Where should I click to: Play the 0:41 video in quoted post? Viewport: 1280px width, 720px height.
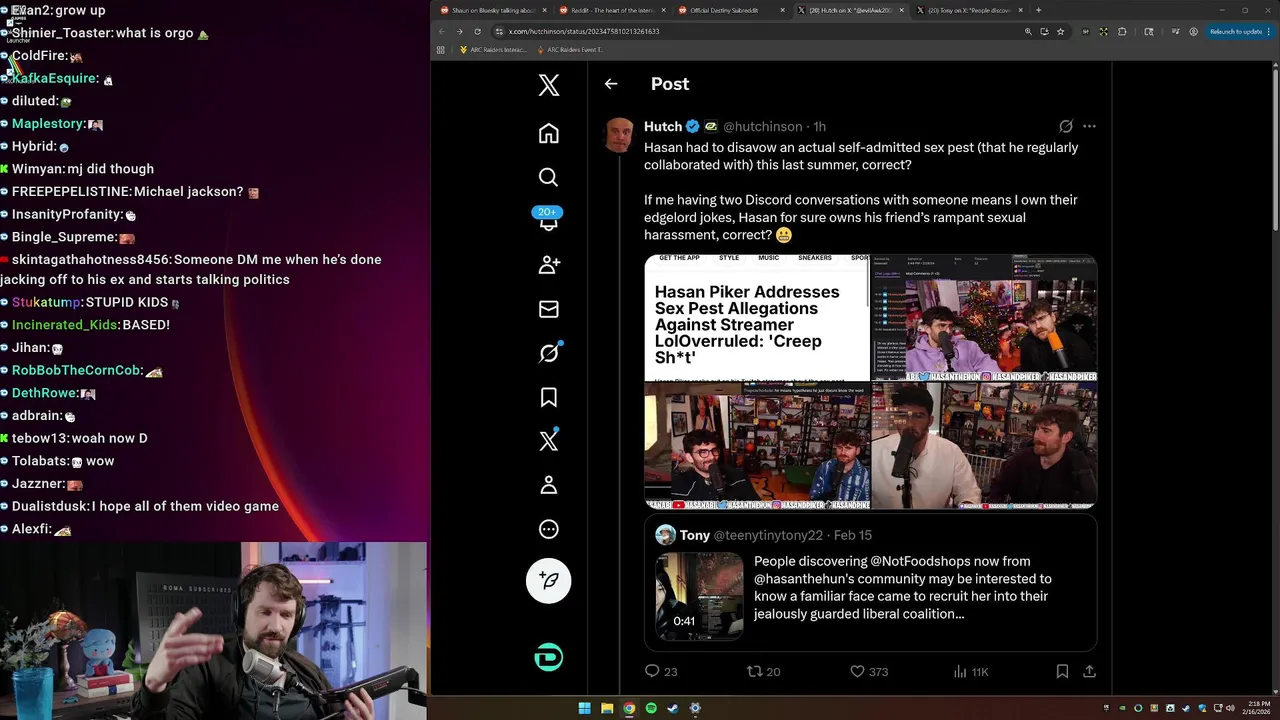pyautogui.click(x=699, y=596)
